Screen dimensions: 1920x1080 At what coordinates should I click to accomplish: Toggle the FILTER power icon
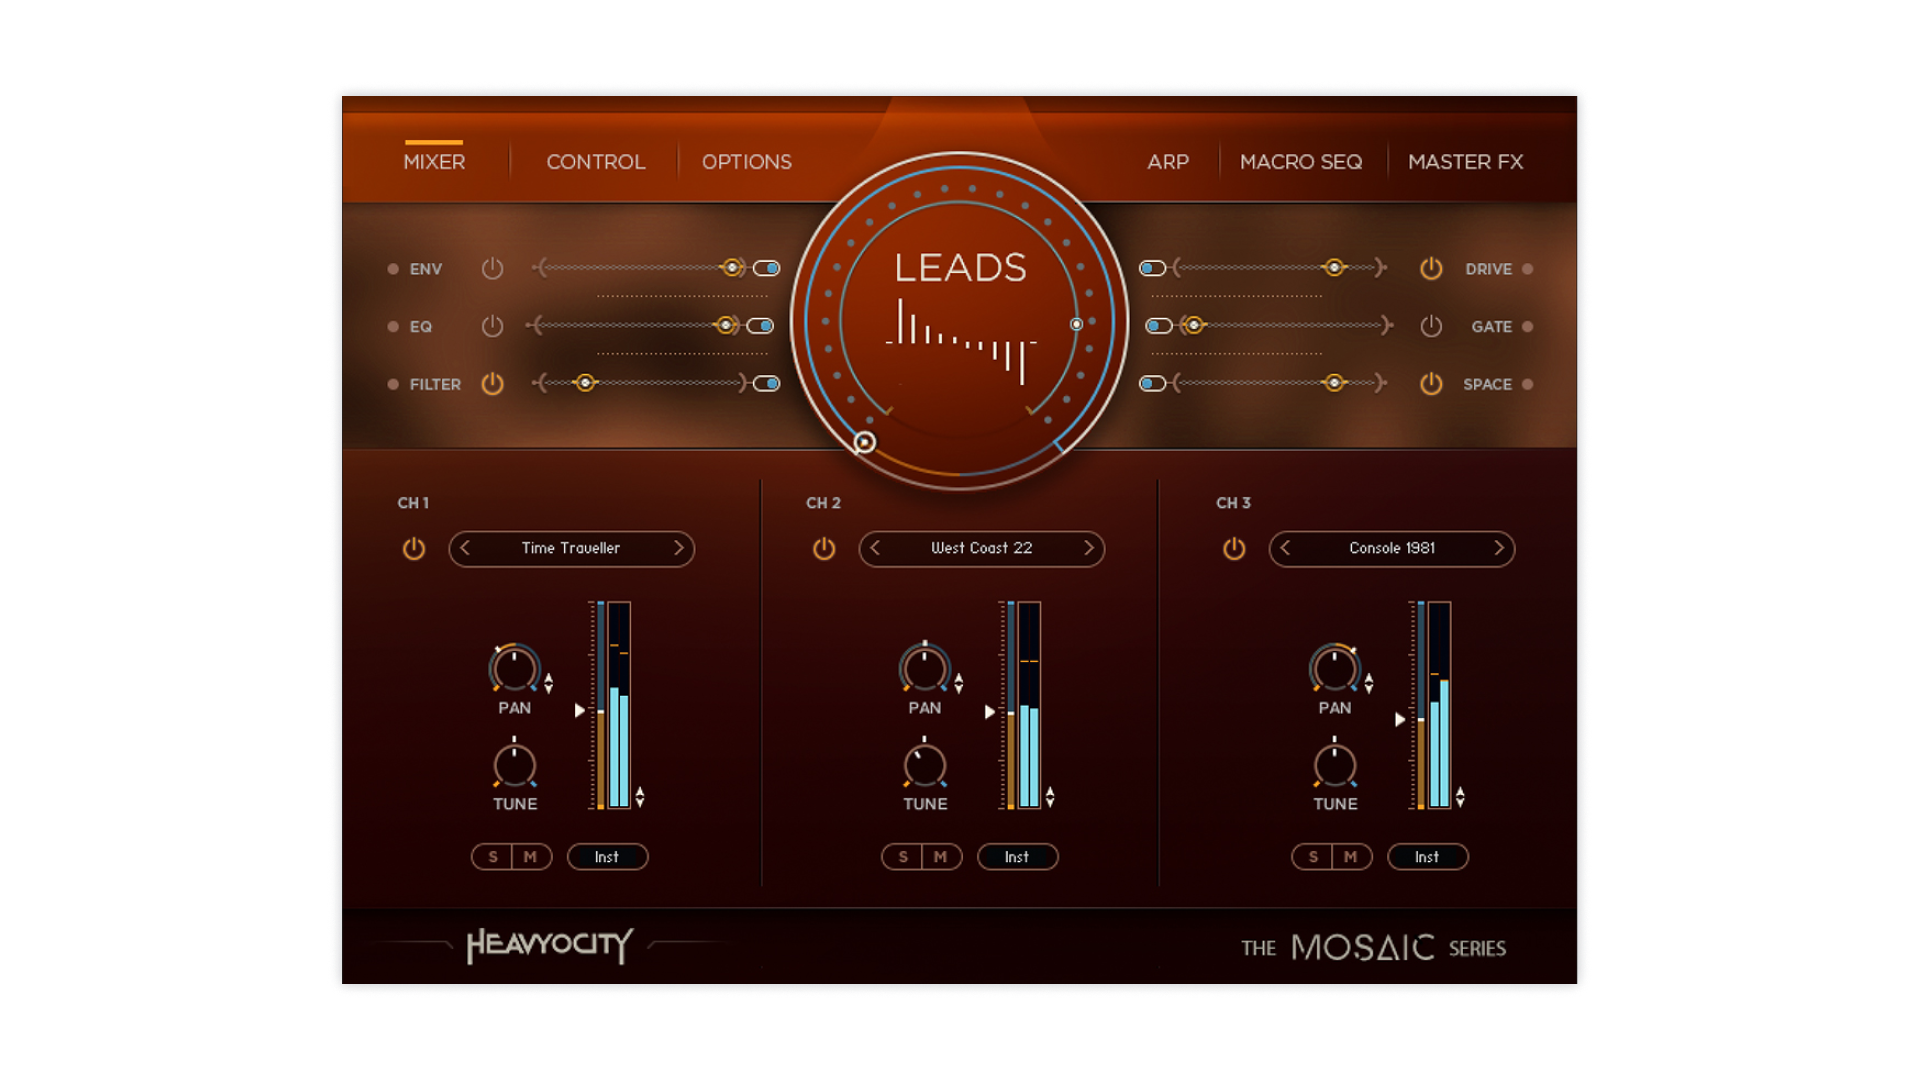coord(492,383)
